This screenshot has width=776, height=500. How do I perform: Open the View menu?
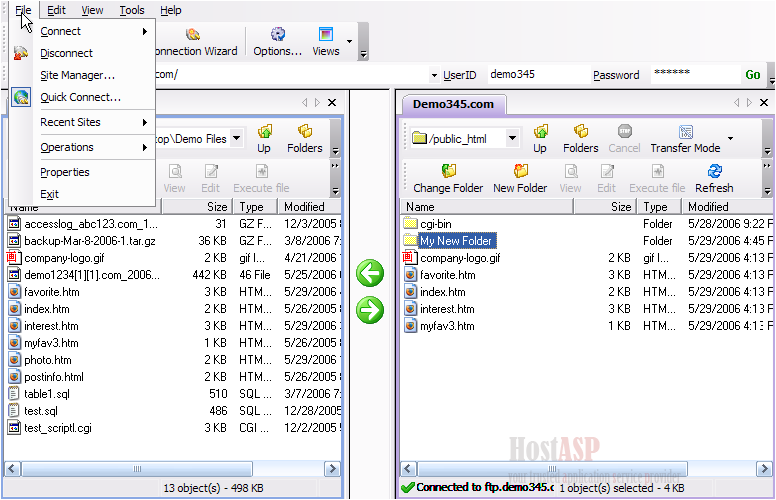92,10
